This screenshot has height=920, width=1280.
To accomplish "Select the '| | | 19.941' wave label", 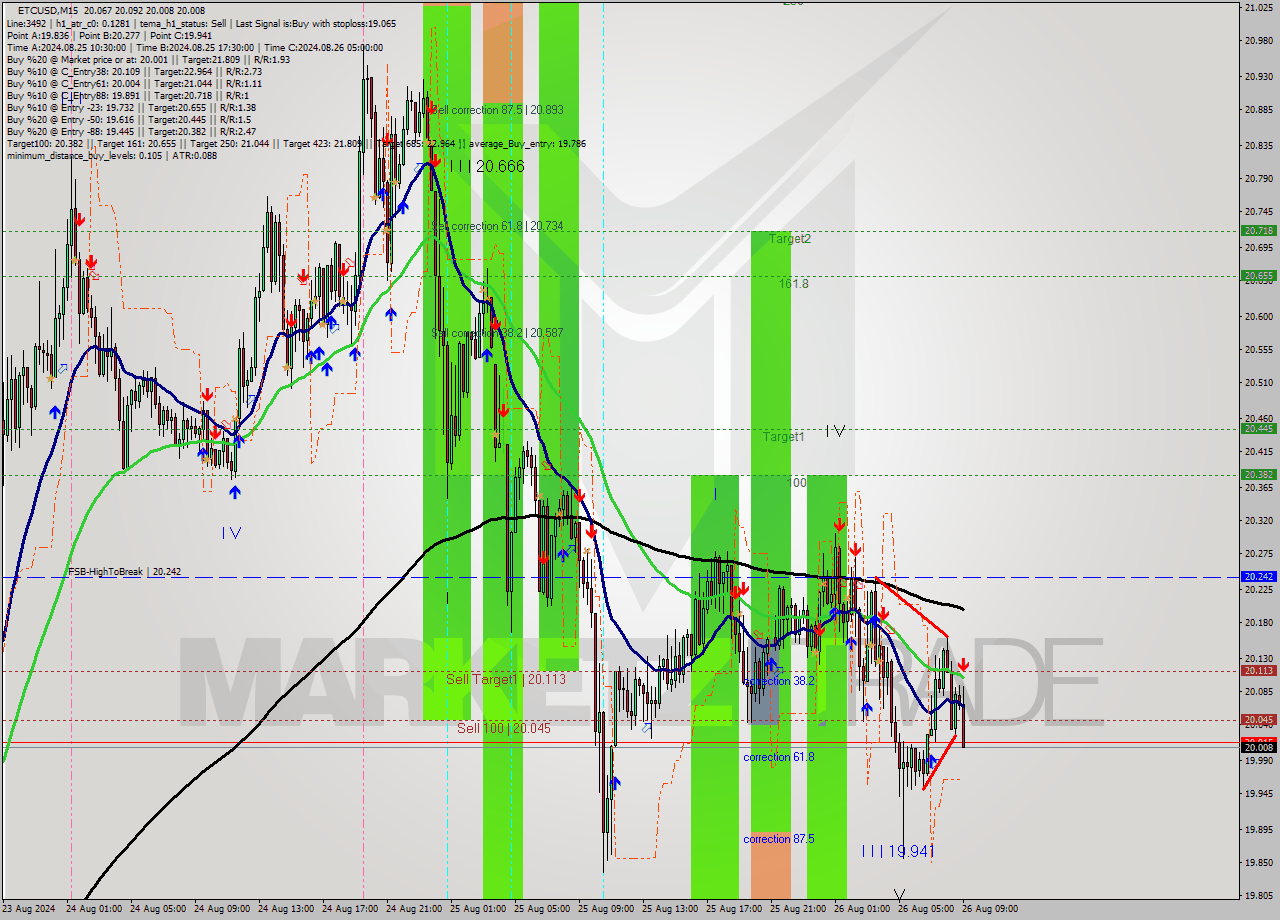I will (898, 852).
